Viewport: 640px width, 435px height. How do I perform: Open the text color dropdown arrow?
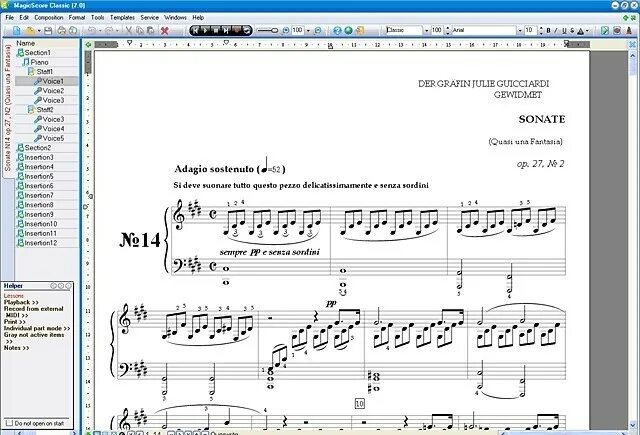tap(587, 31)
